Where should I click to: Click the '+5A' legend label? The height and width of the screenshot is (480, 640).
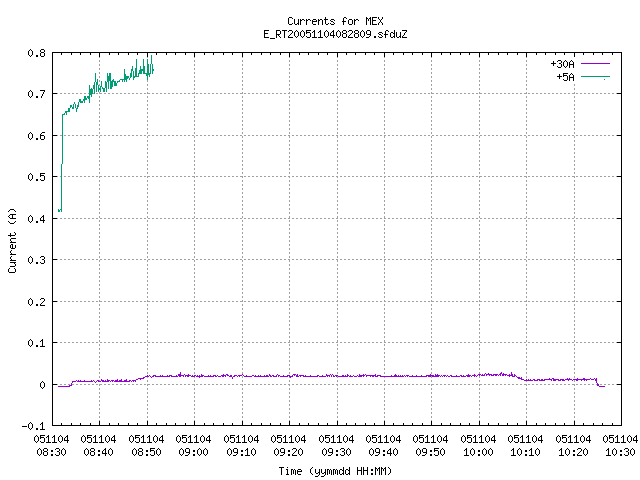565,77
